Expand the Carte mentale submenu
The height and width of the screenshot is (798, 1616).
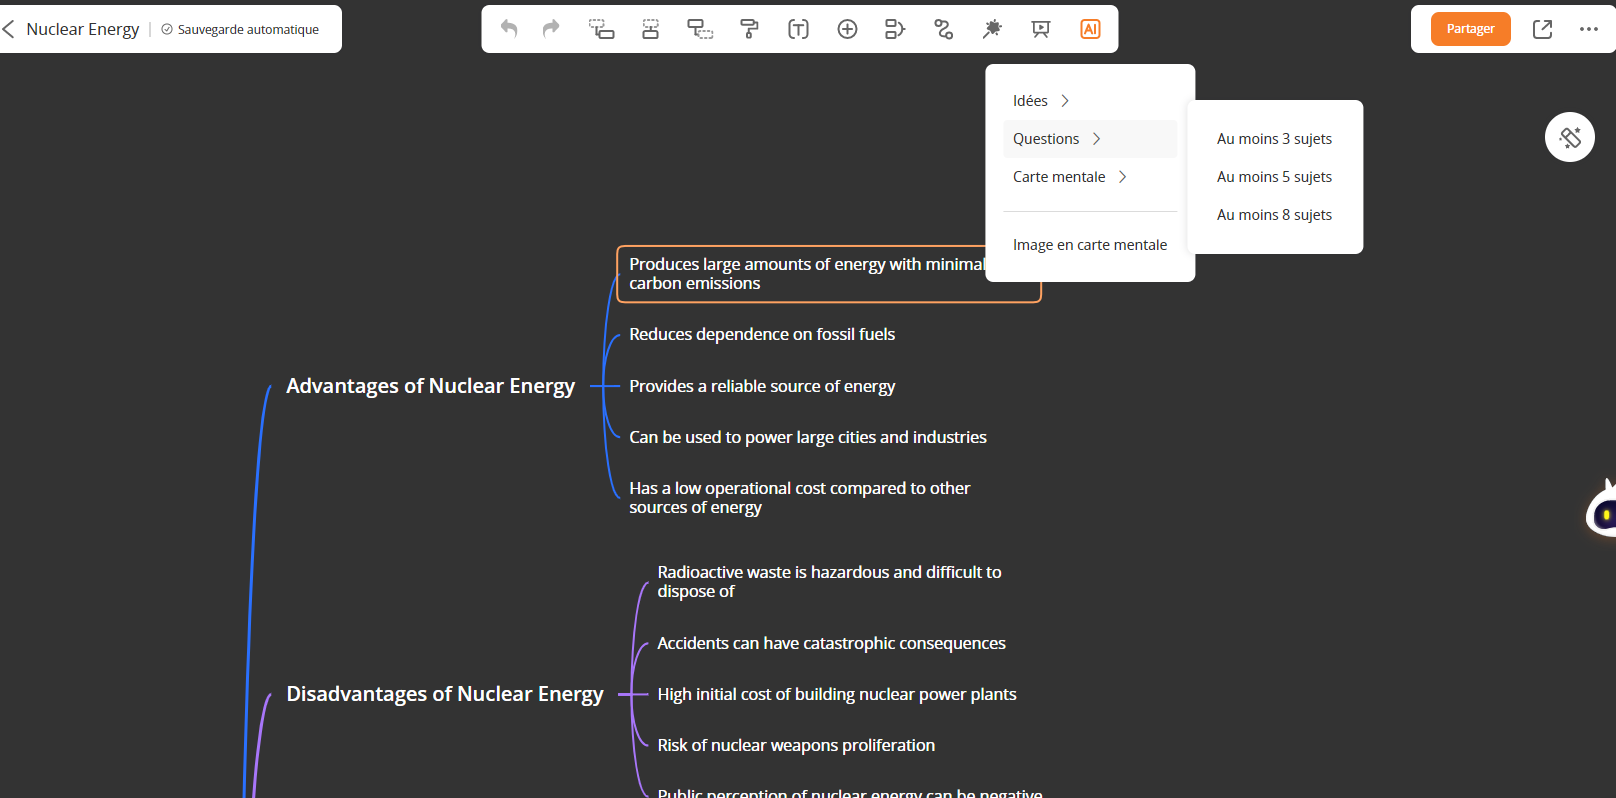click(1069, 177)
